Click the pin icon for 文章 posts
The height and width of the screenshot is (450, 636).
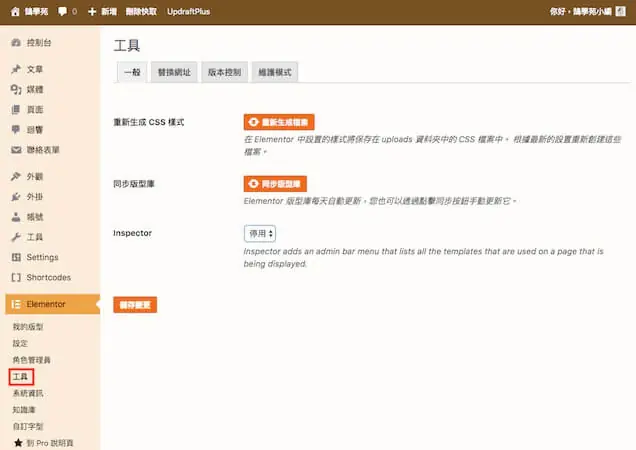[16, 69]
